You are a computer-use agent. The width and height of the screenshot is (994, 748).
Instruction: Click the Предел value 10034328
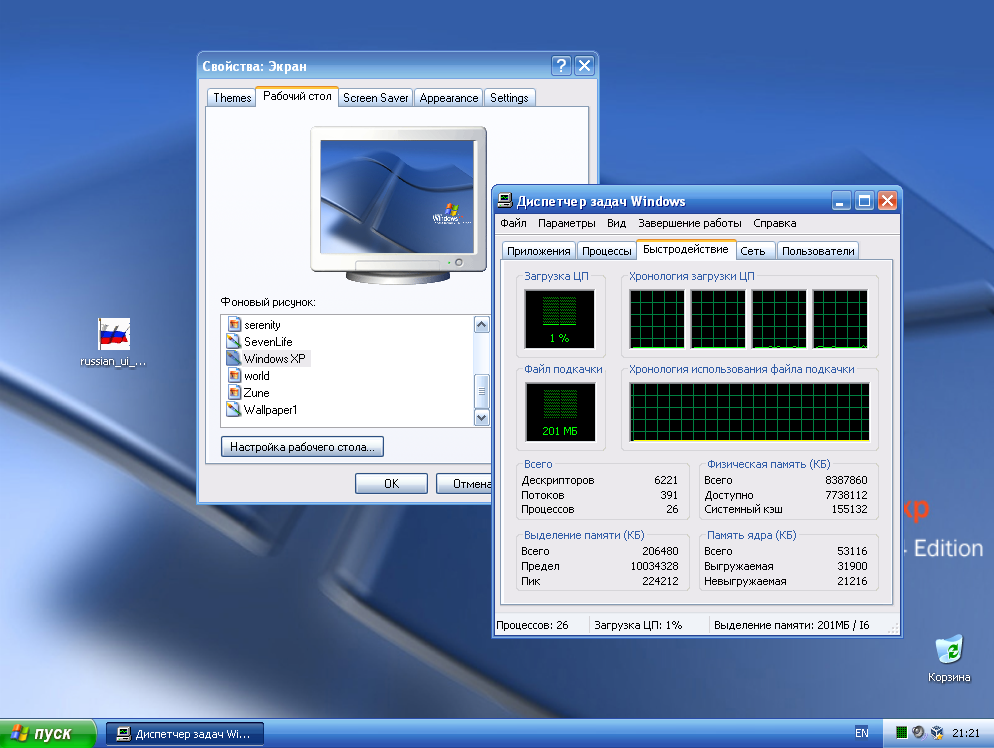pyautogui.click(x=654, y=565)
